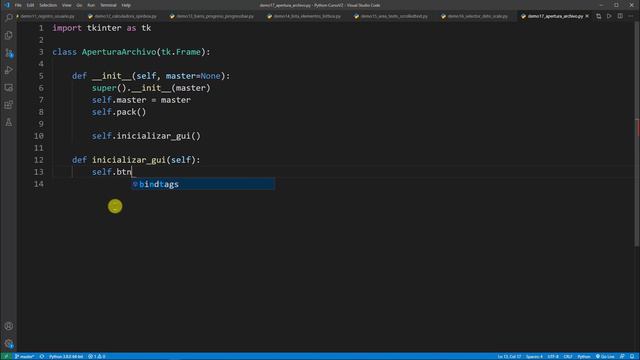Click the editor vertical scrollbar

click(637, 135)
